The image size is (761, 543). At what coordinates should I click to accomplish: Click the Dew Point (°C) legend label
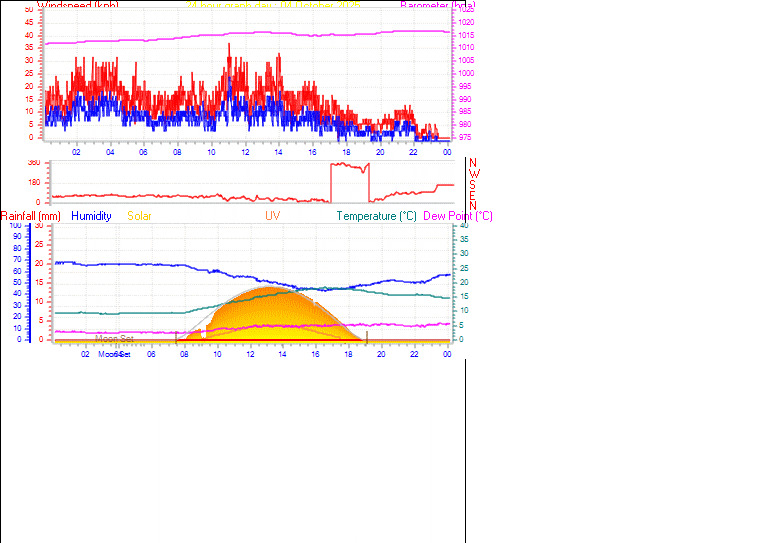[458, 216]
